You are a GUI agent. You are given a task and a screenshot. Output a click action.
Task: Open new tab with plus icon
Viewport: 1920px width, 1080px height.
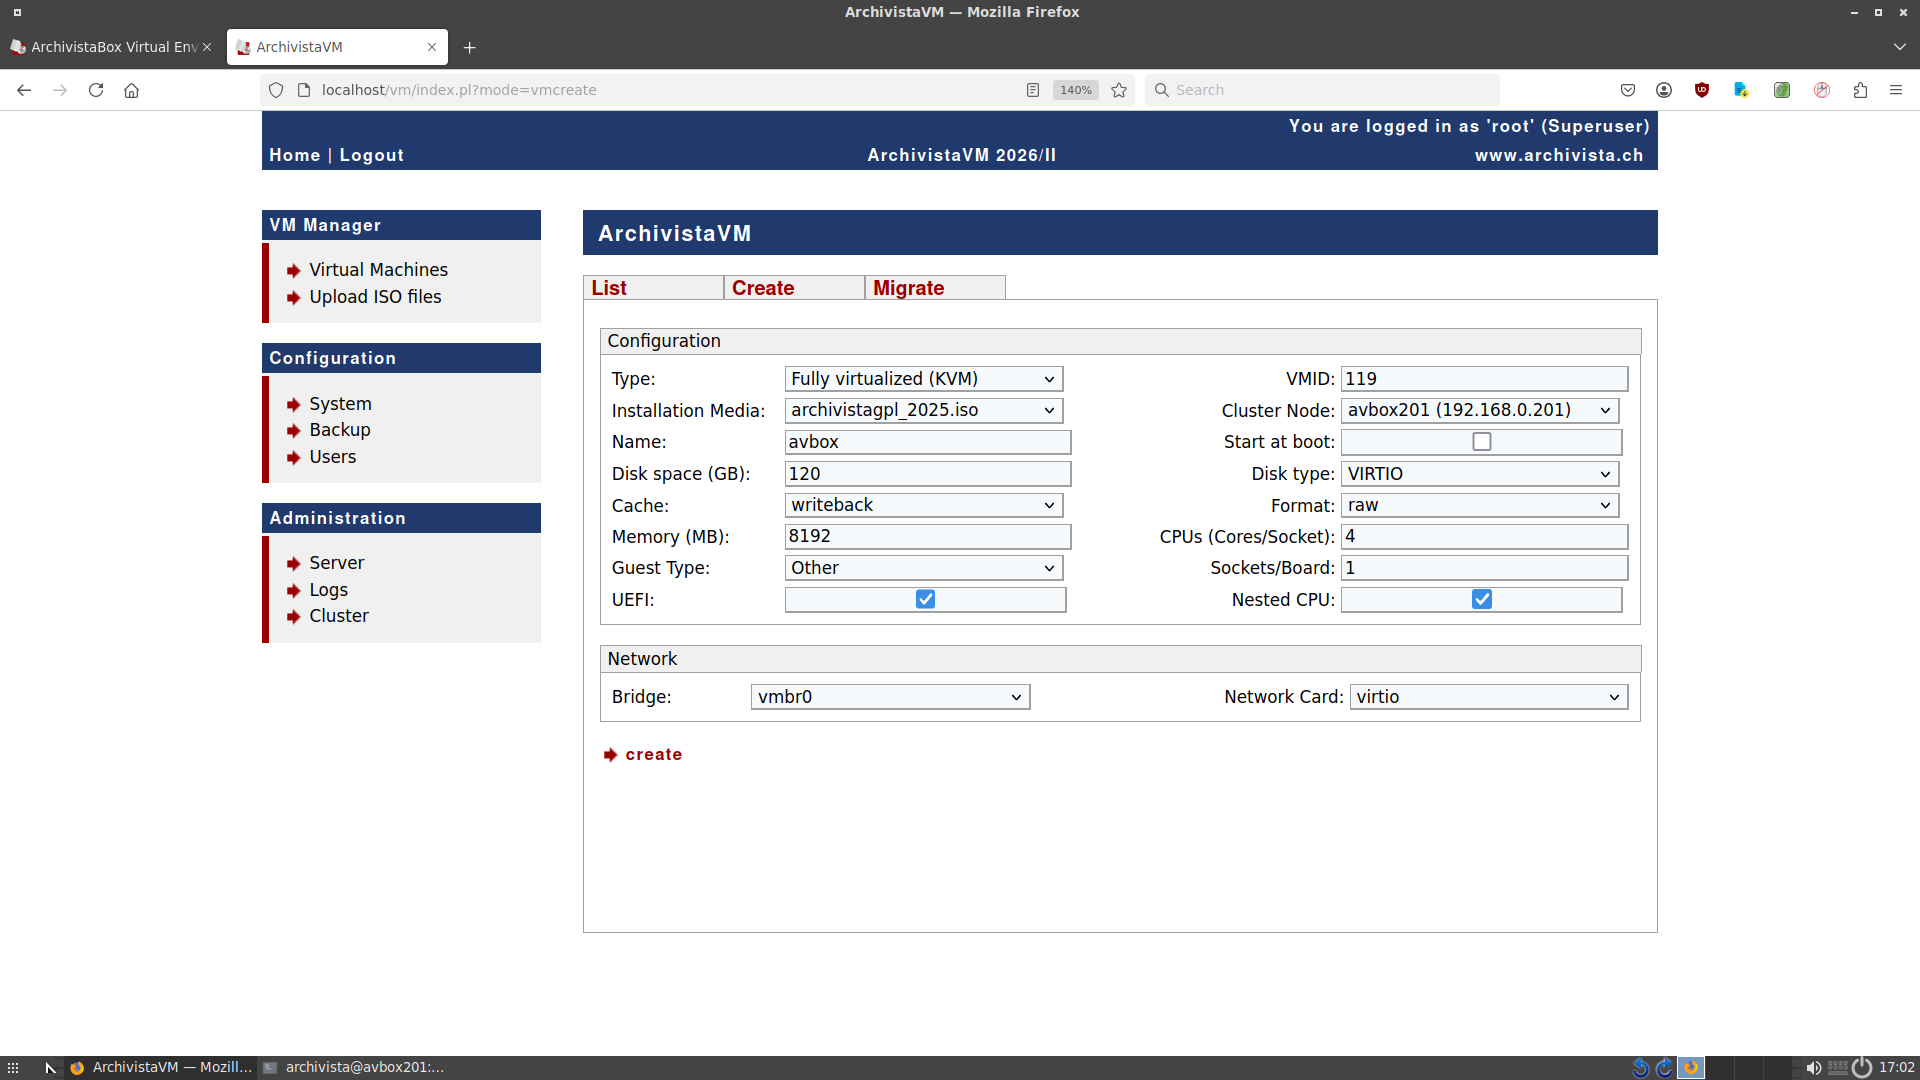click(469, 47)
